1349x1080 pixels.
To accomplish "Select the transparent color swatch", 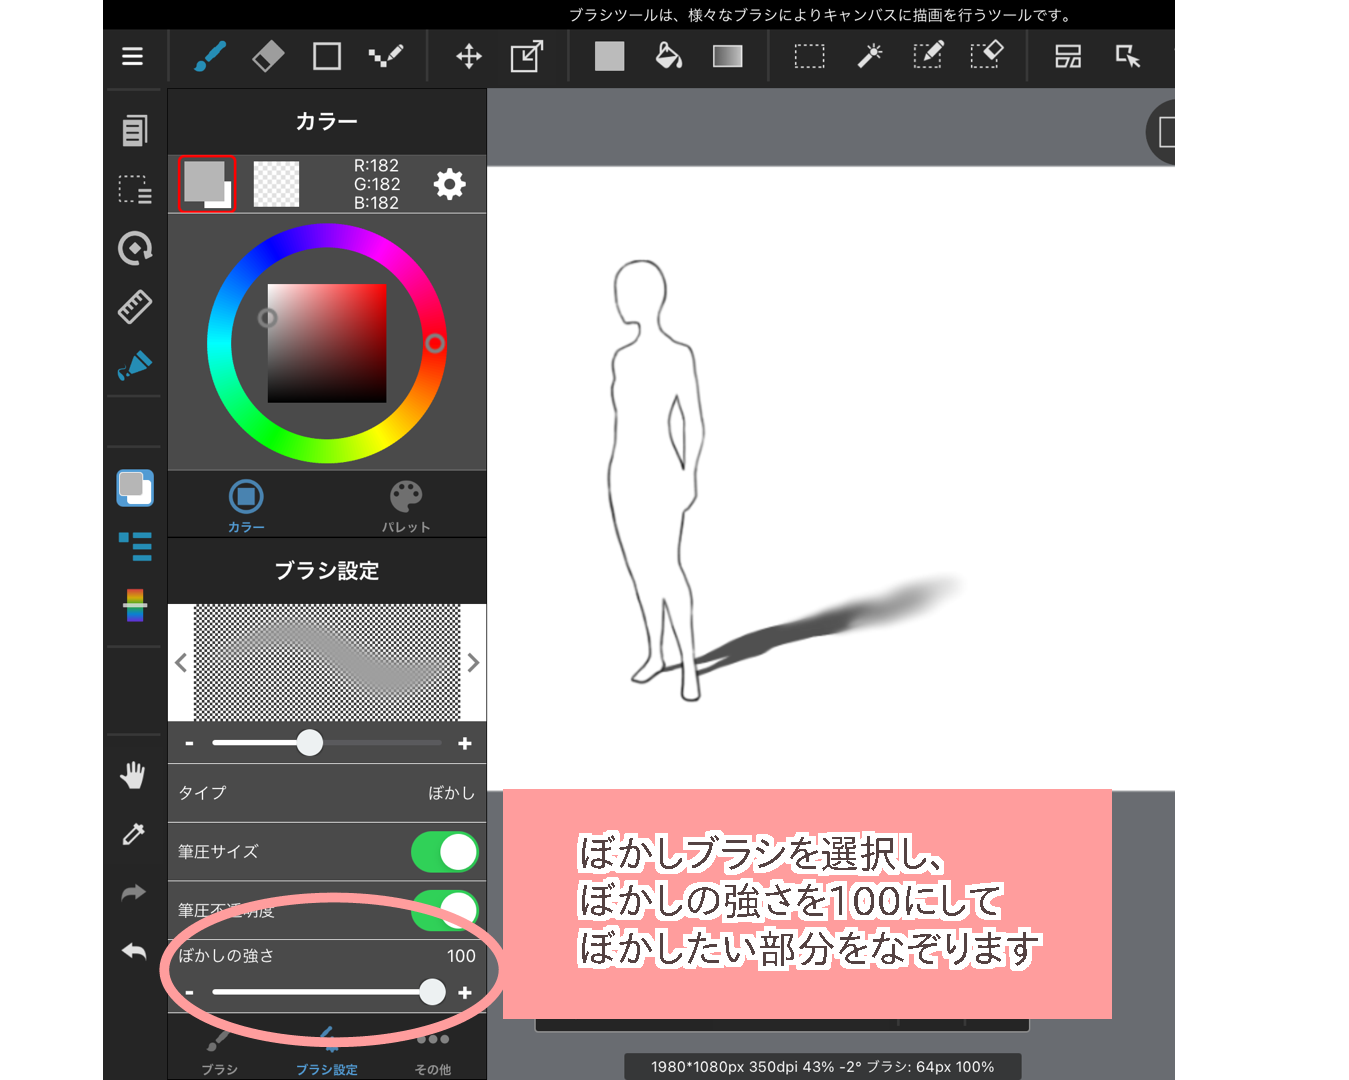I will 276,184.
